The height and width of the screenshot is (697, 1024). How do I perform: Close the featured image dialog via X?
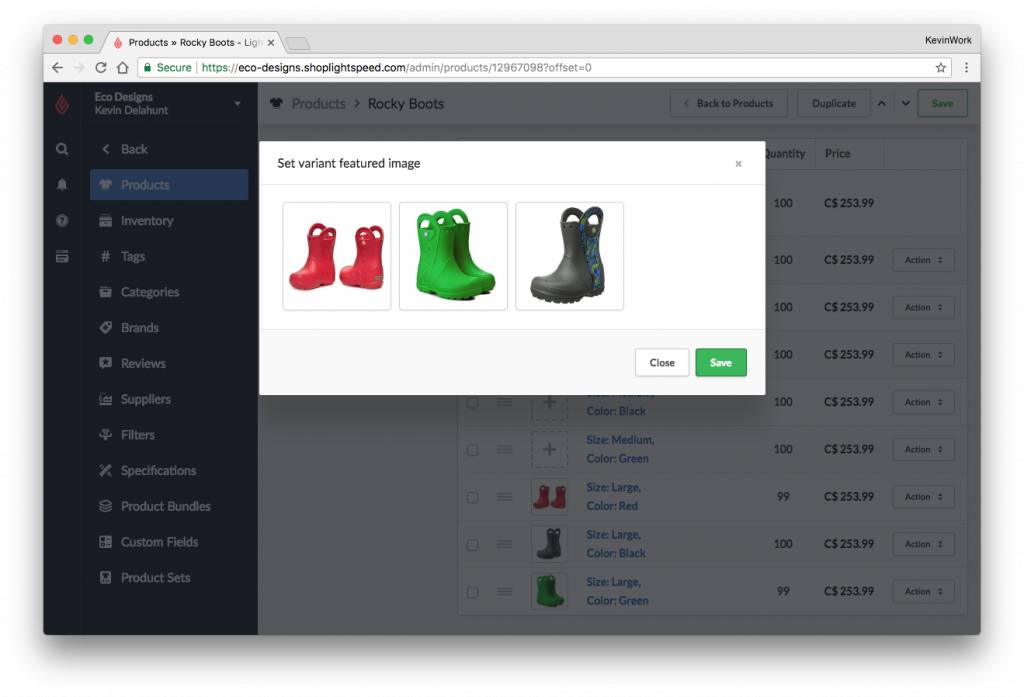point(738,164)
